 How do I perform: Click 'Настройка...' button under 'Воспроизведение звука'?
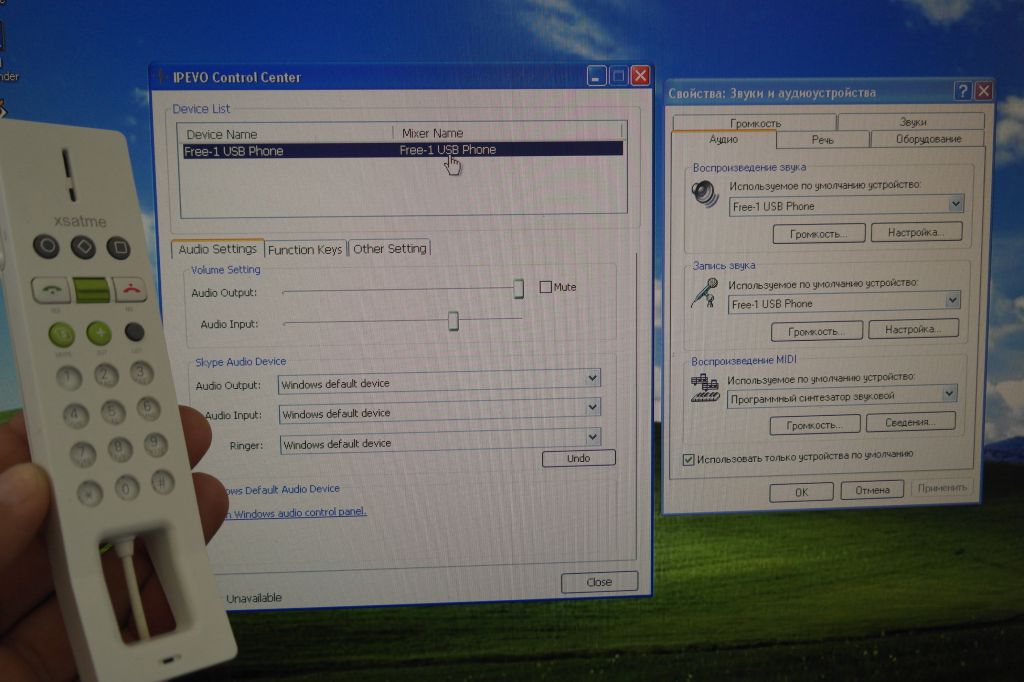[916, 232]
